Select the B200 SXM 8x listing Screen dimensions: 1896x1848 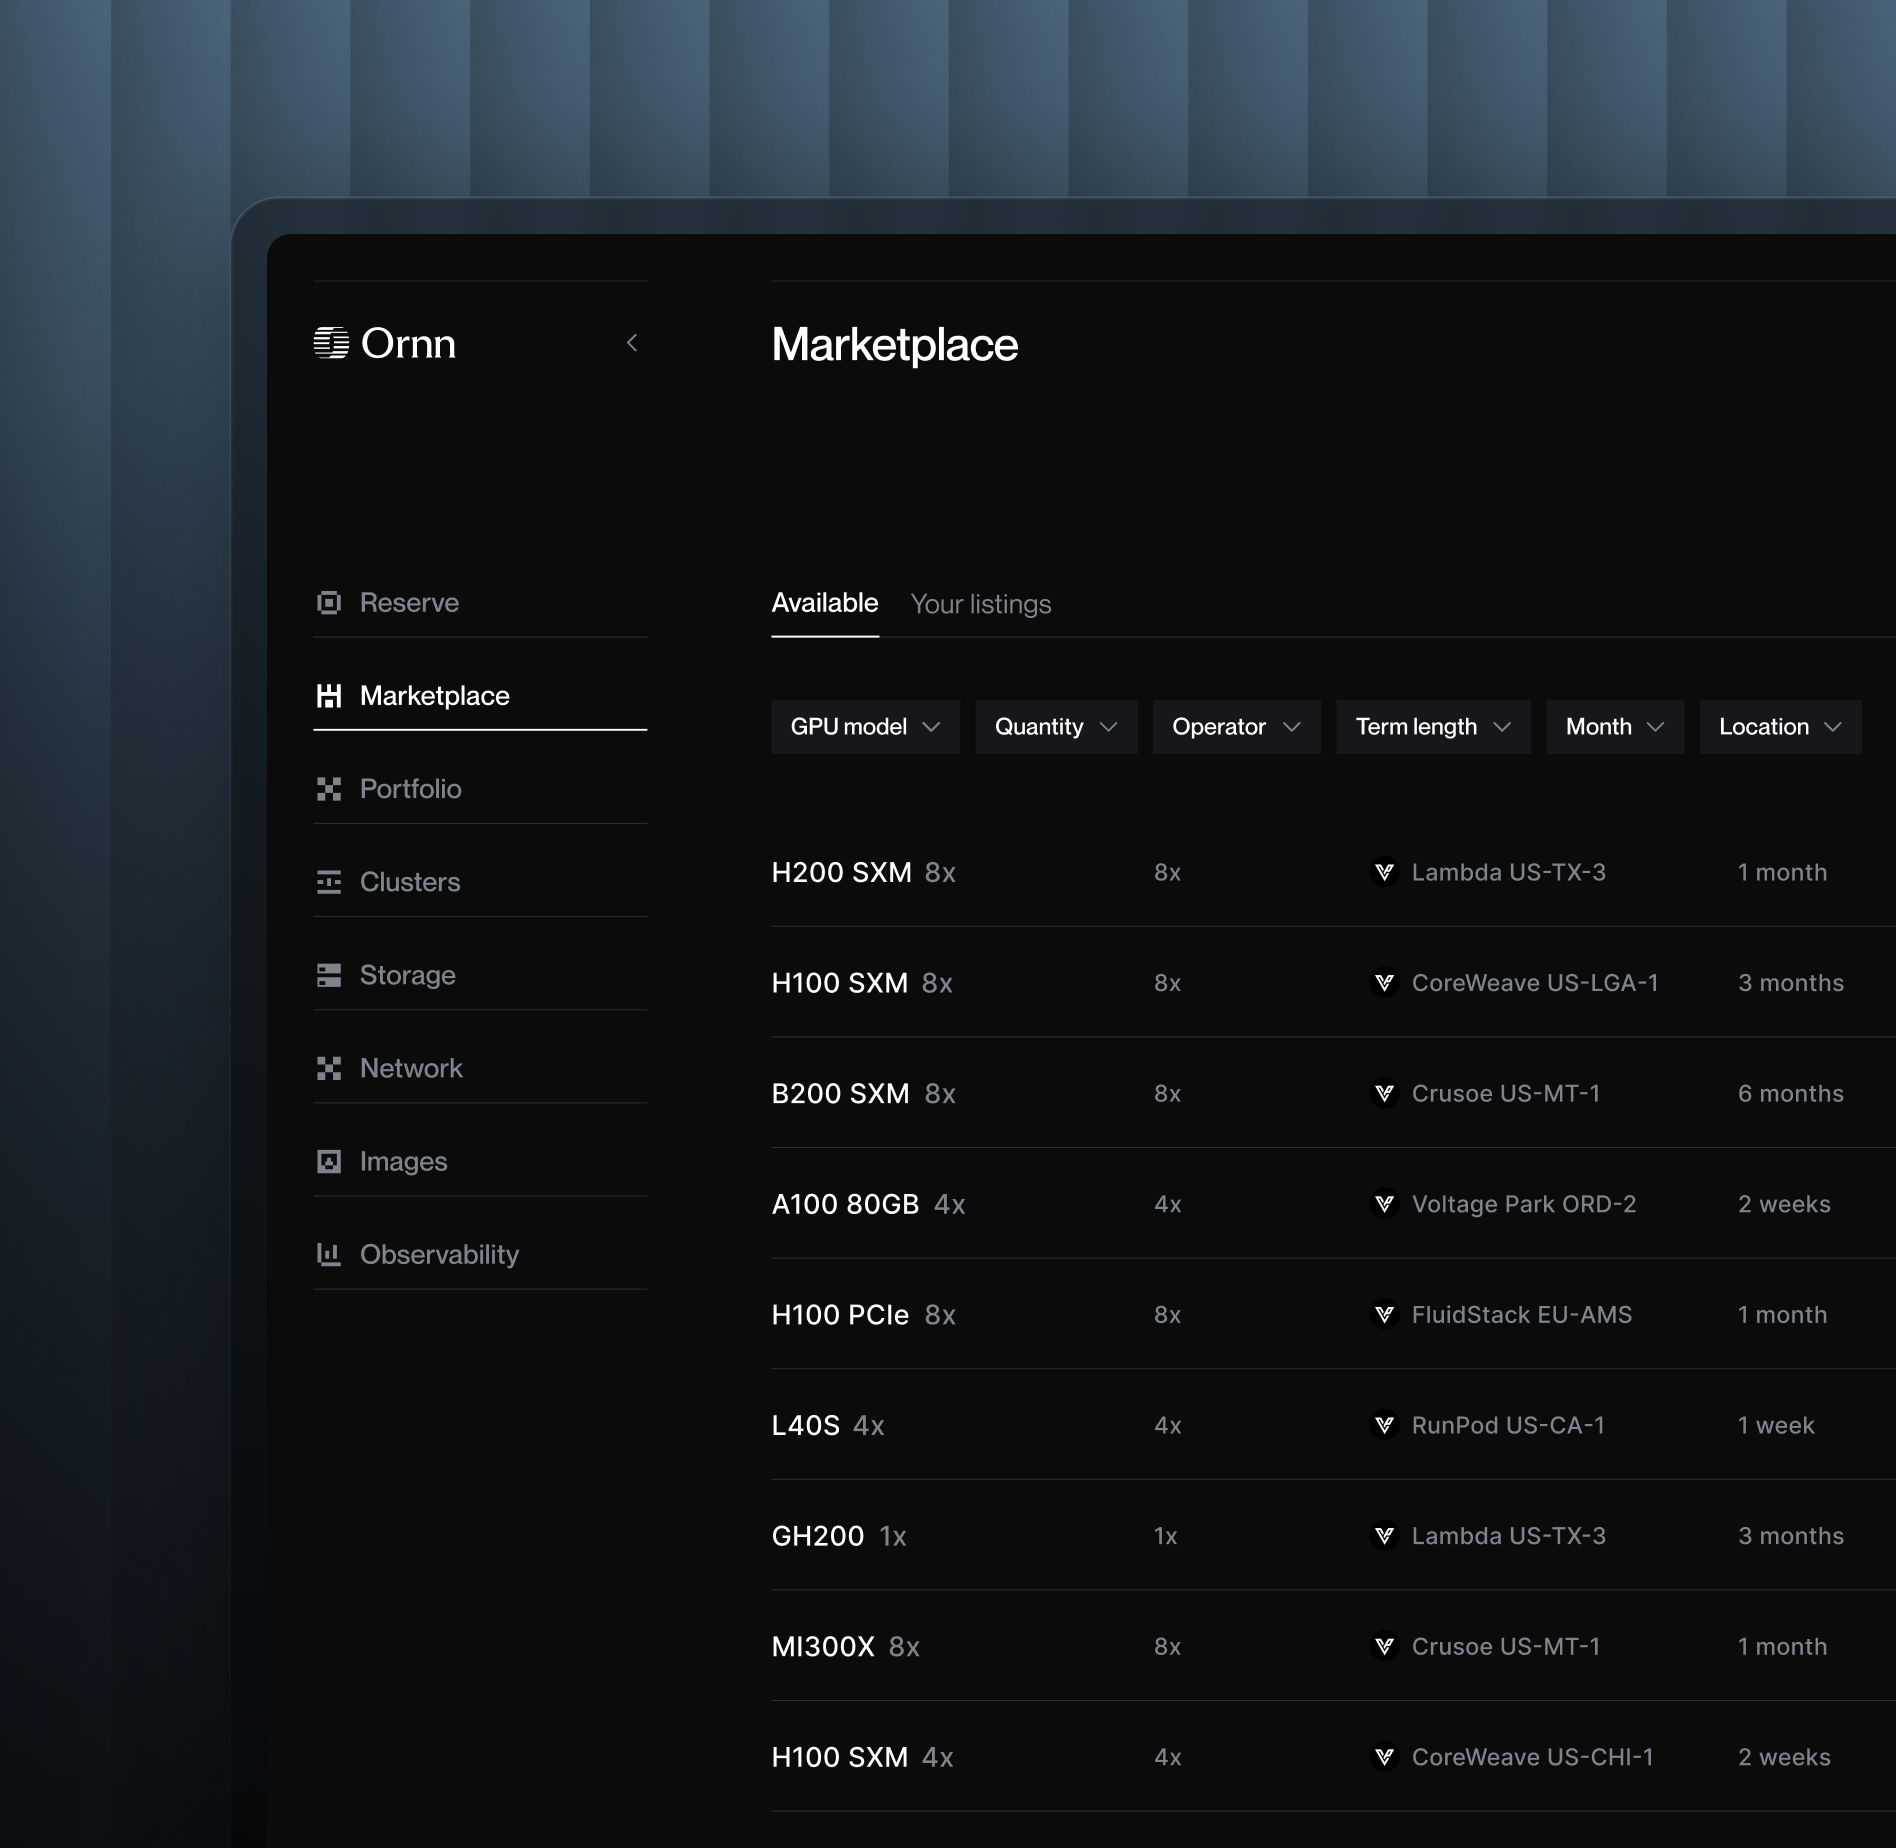[864, 1093]
